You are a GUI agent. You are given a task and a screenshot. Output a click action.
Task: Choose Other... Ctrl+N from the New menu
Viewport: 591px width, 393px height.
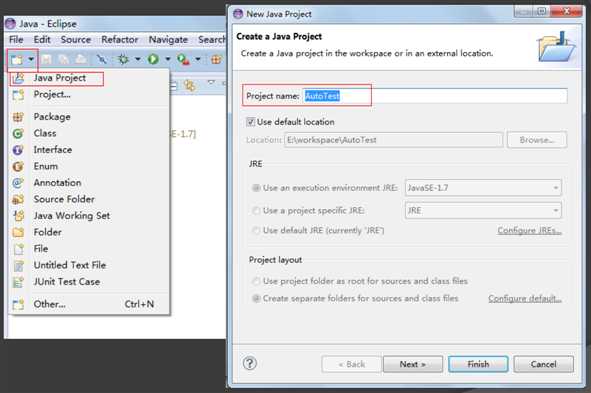pos(89,304)
